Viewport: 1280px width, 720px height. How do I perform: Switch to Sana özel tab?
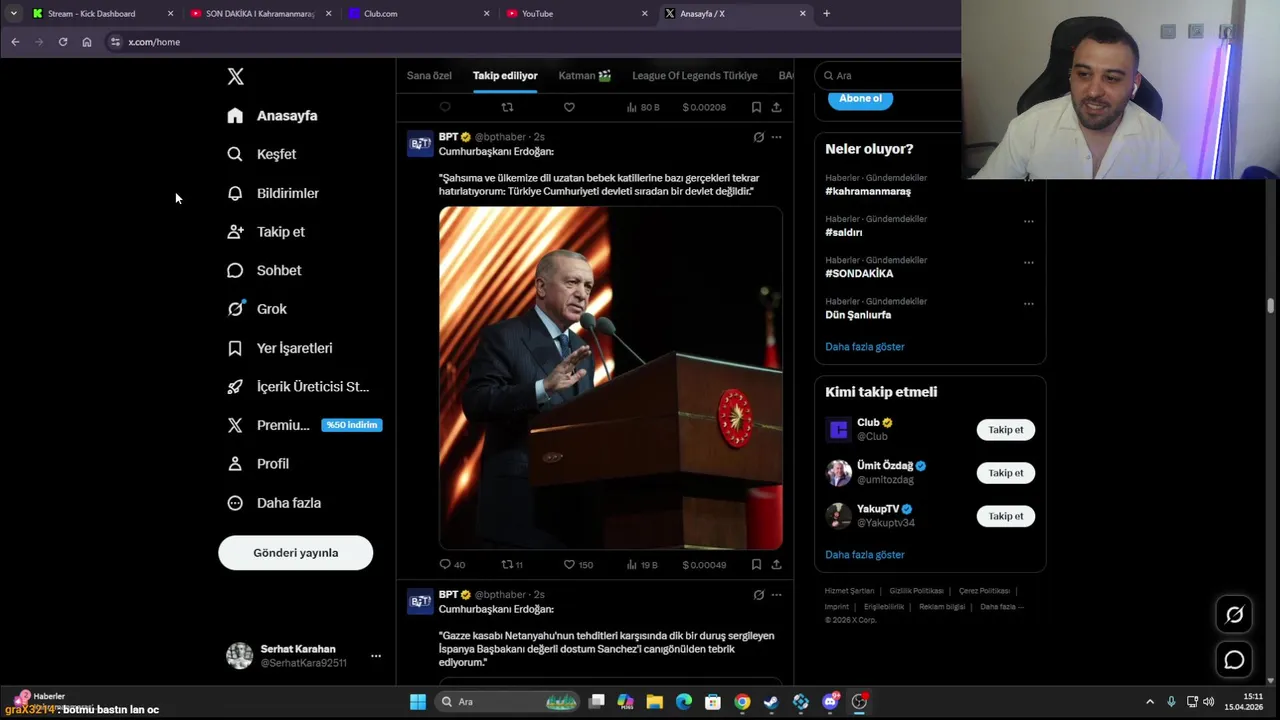click(x=429, y=76)
